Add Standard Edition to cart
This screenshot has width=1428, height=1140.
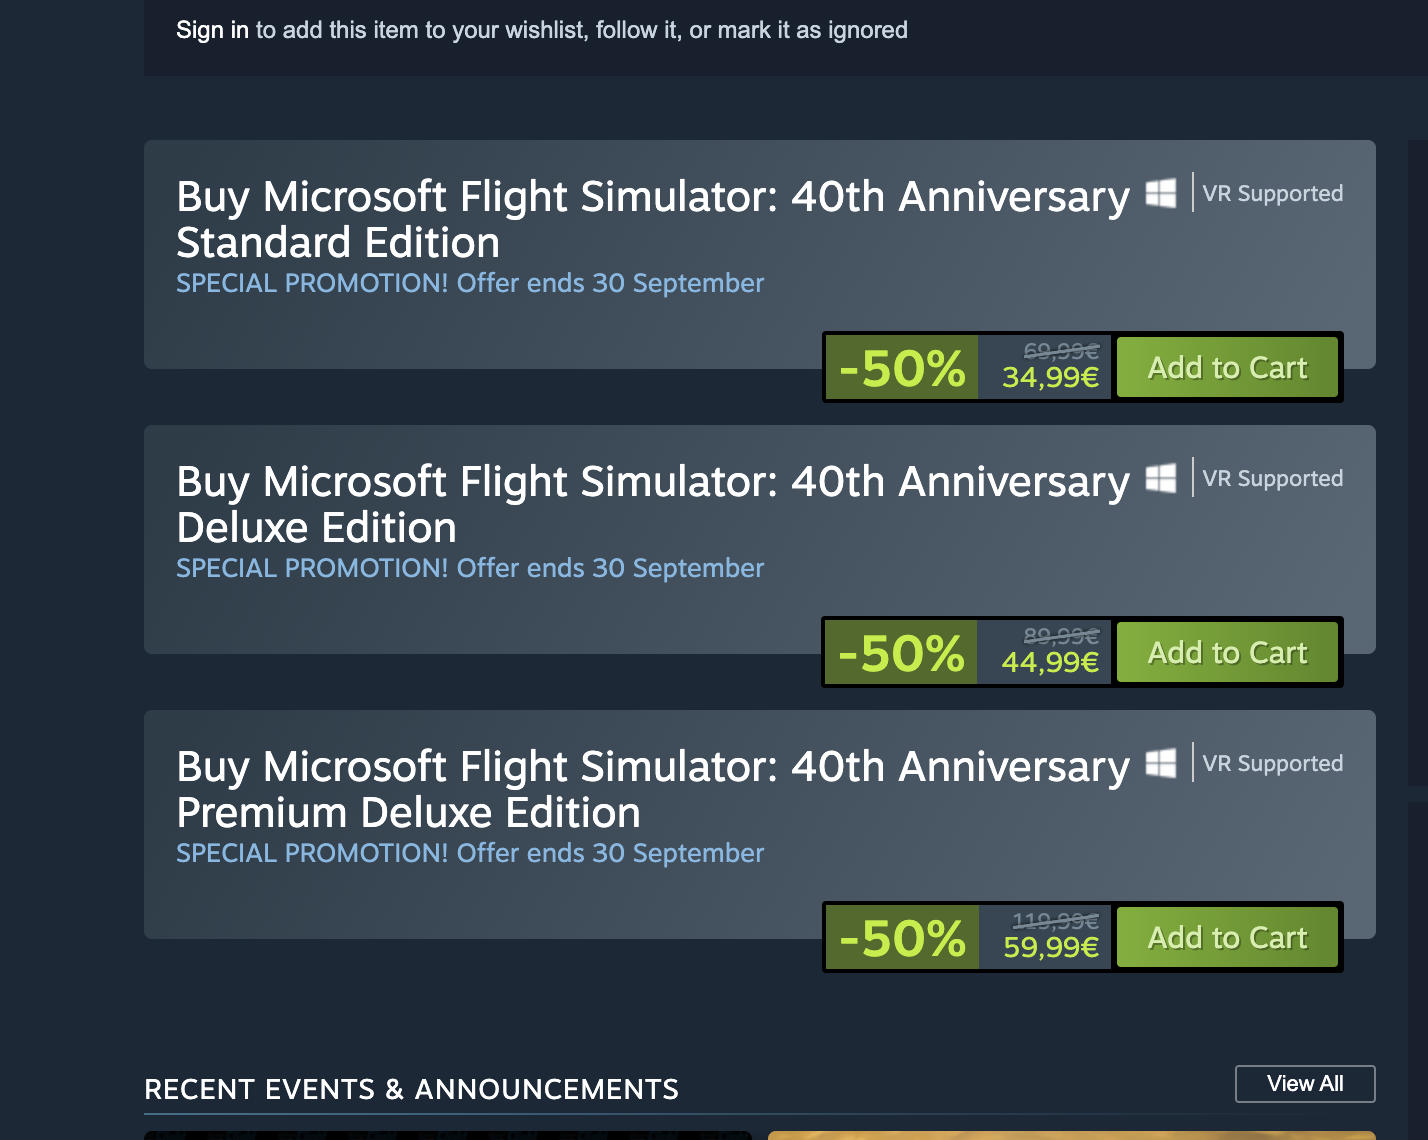(1227, 368)
